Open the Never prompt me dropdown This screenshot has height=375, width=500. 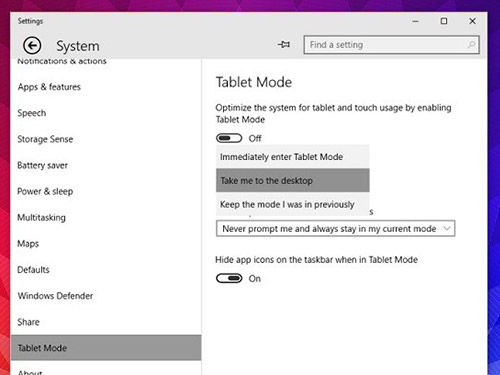coord(335,229)
